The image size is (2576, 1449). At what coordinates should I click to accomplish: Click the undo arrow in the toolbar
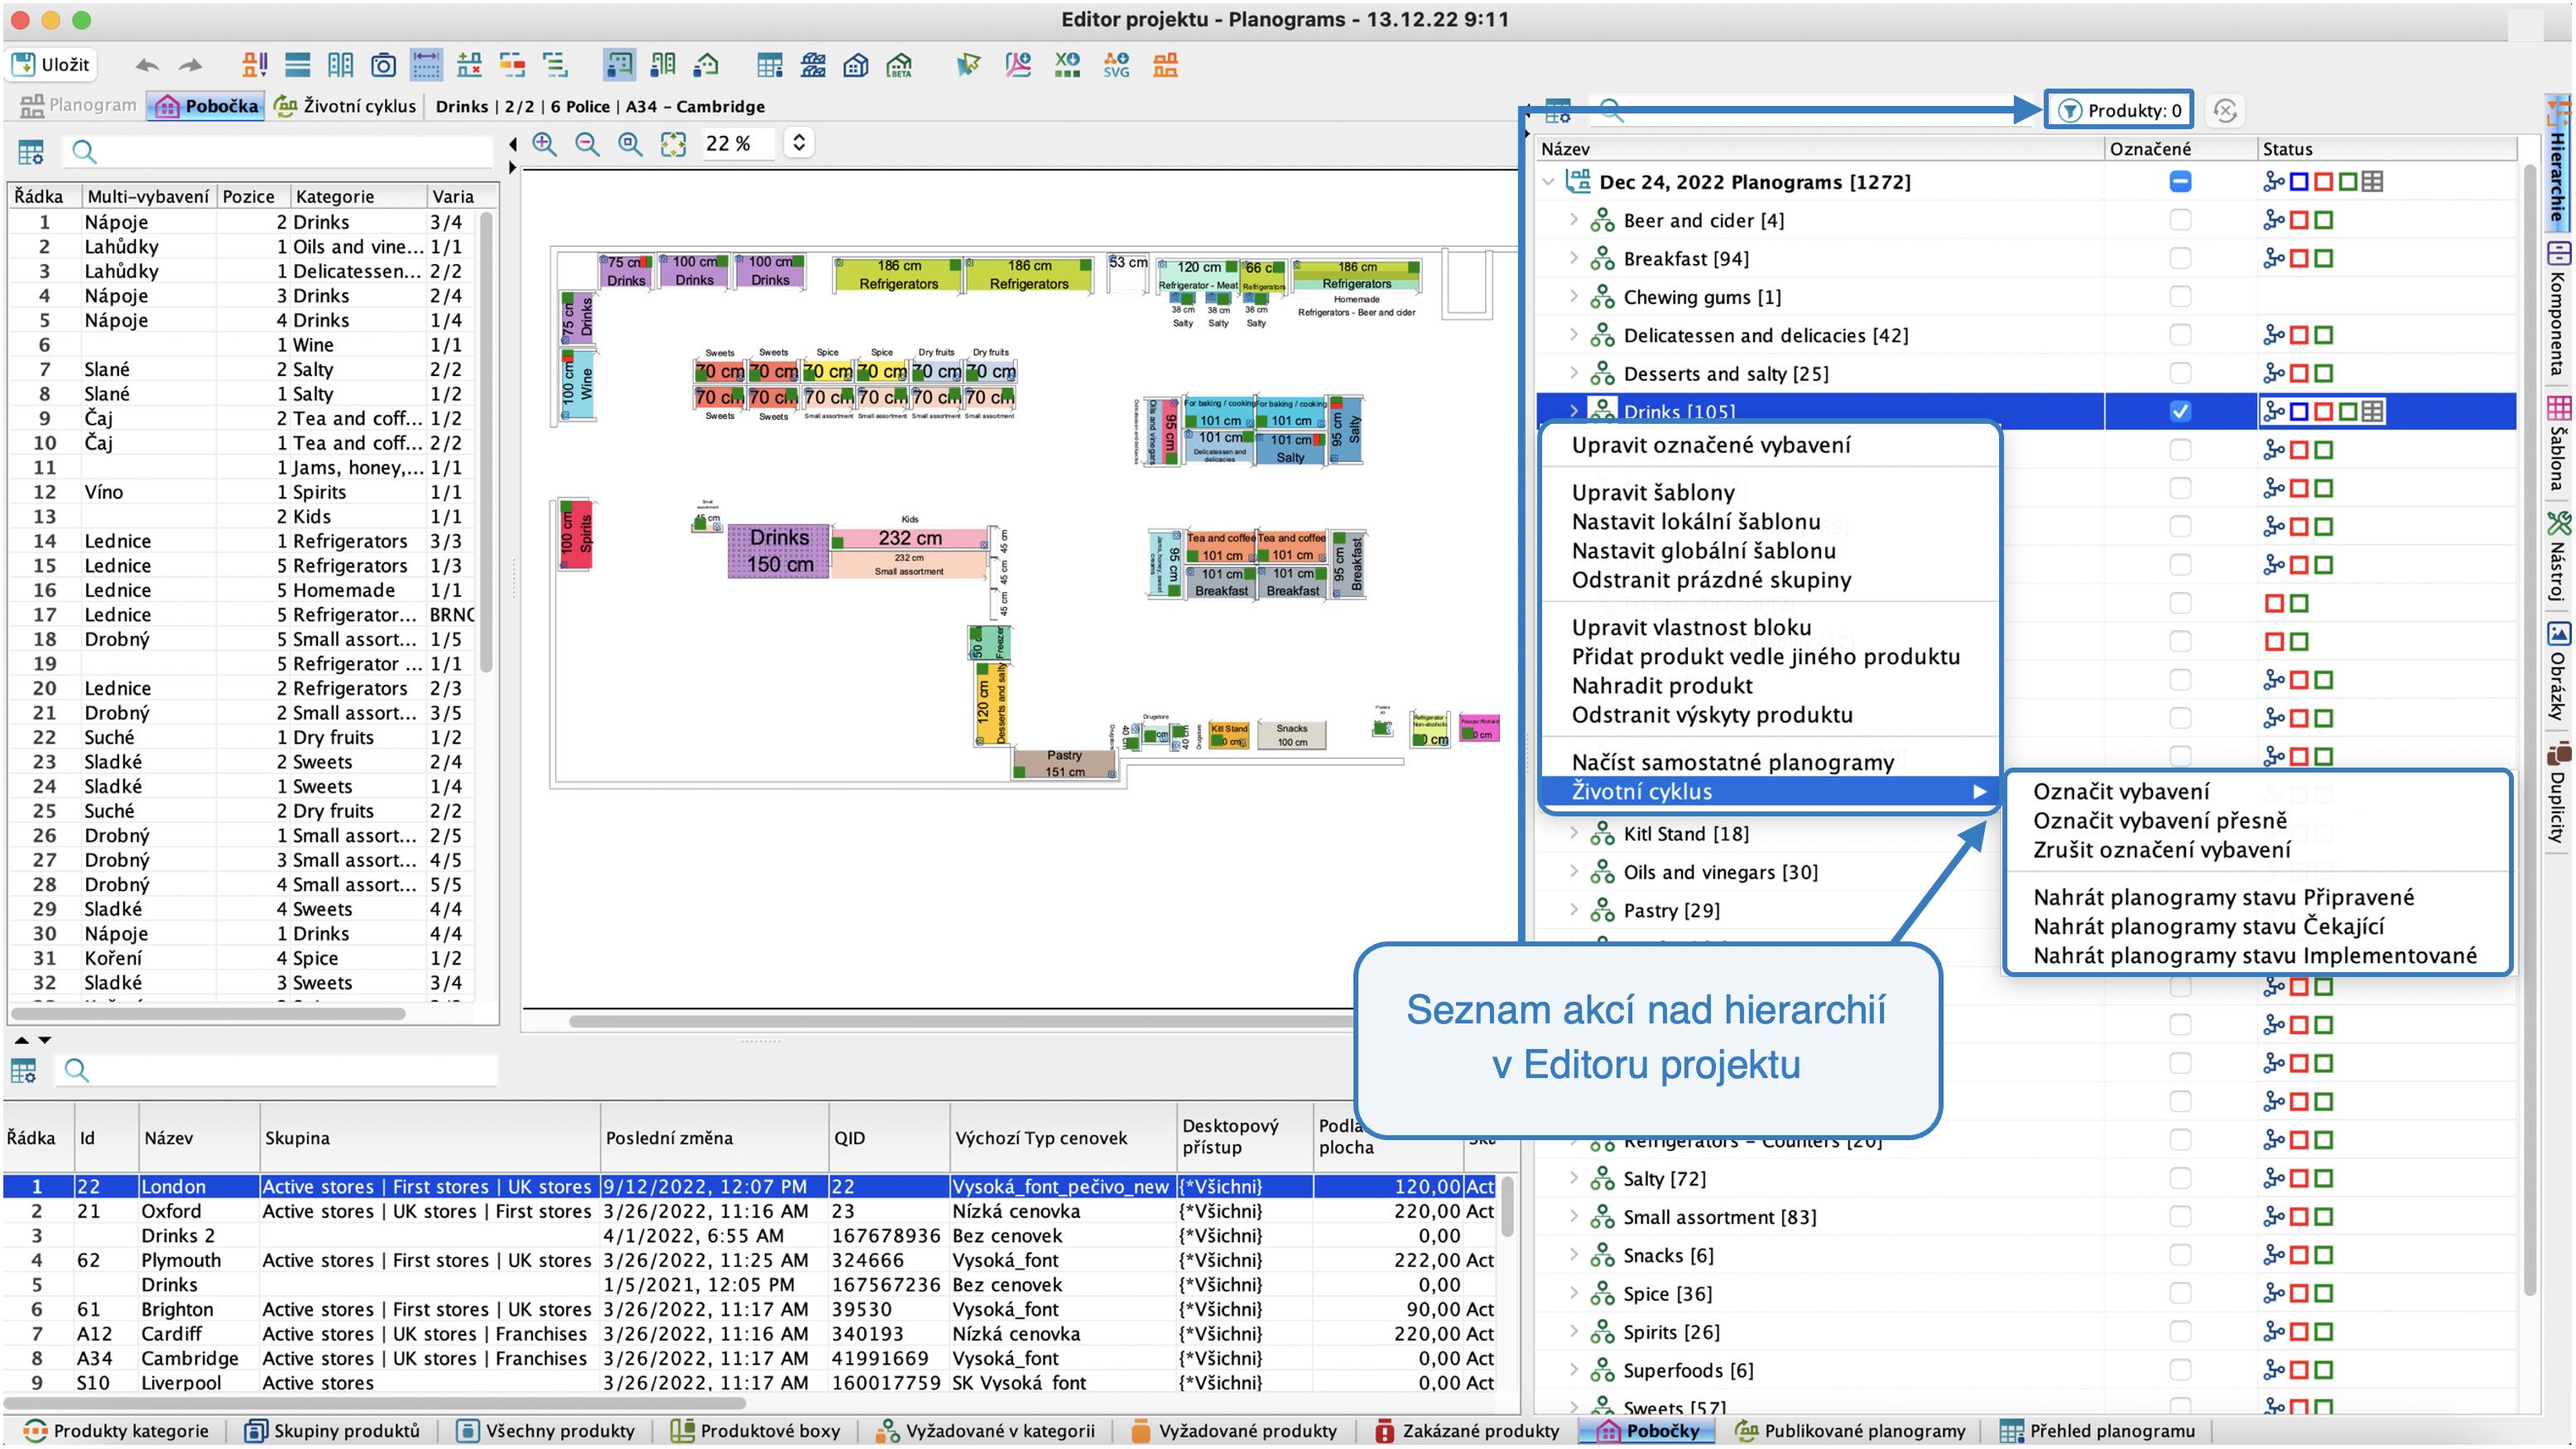pyautogui.click(x=147, y=65)
